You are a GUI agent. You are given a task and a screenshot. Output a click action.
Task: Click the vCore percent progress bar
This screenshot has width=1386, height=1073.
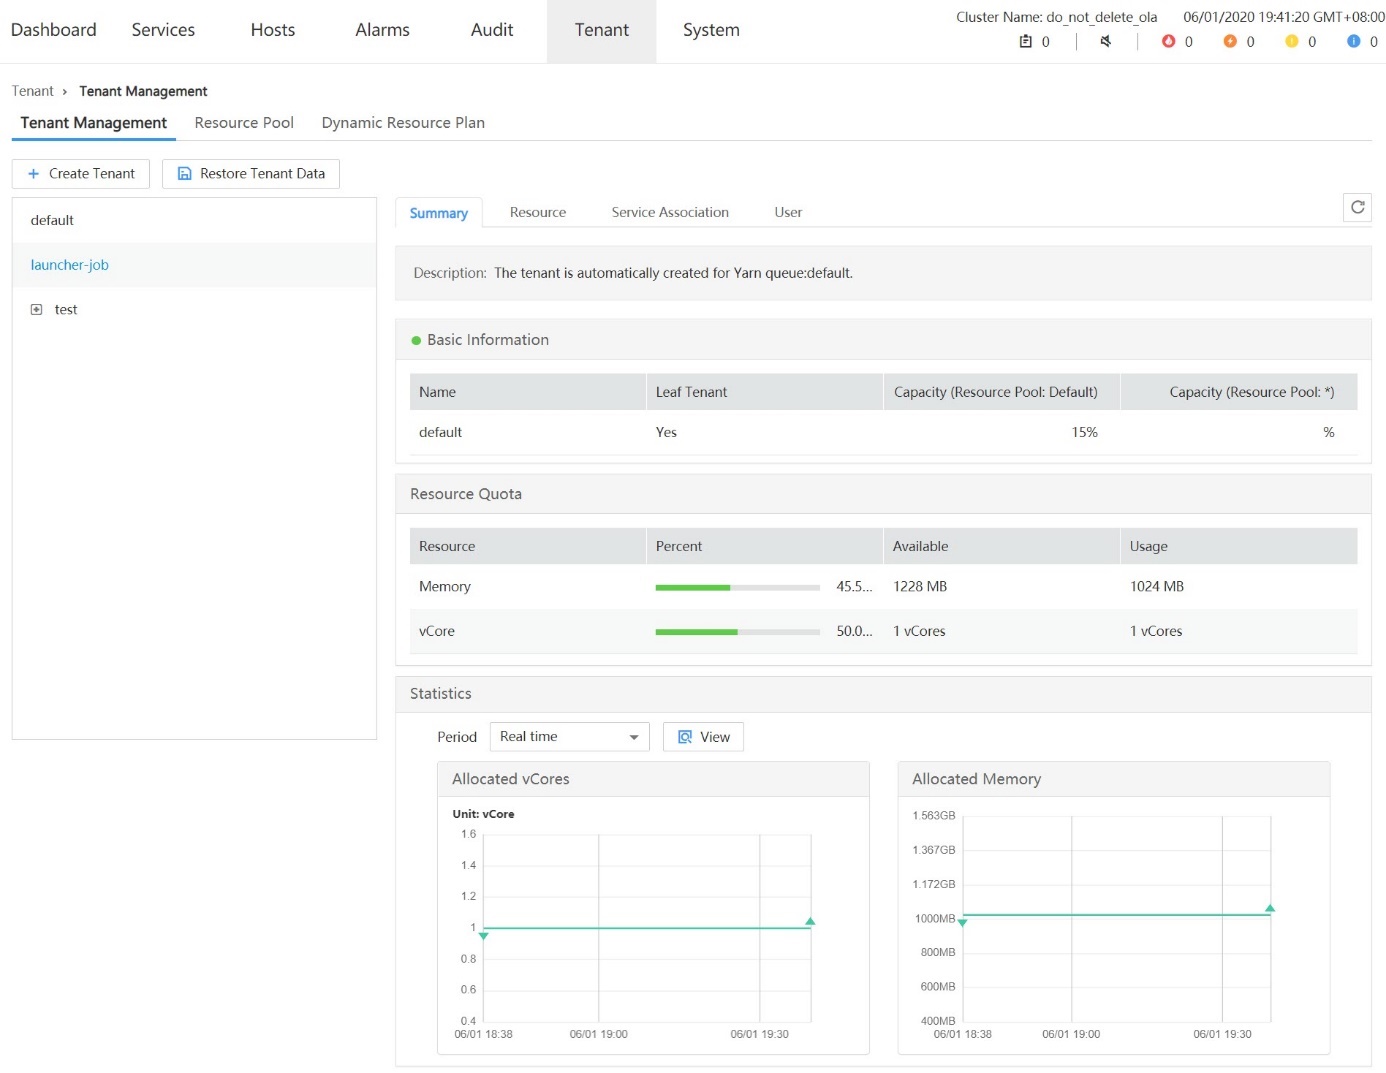tap(738, 632)
